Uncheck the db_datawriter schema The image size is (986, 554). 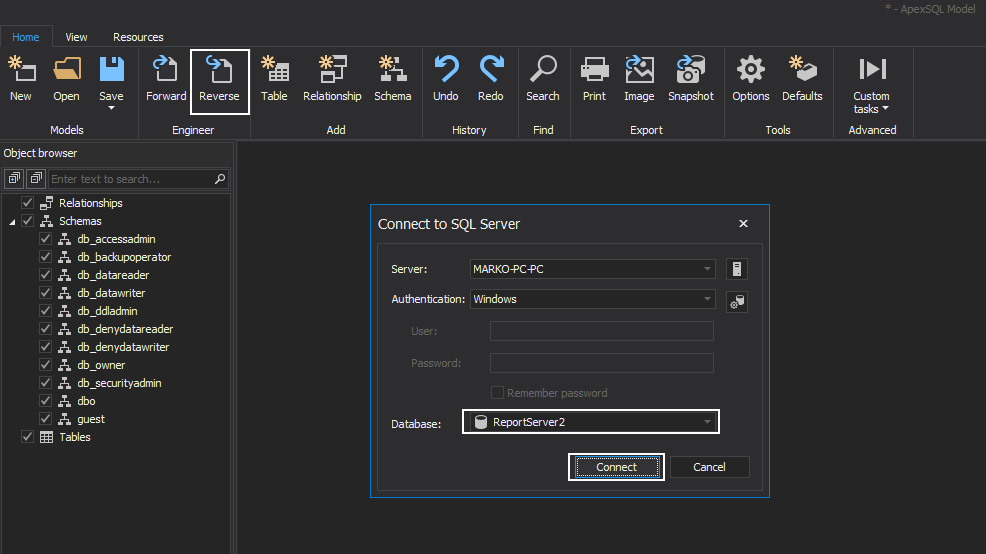click(45, 292)
